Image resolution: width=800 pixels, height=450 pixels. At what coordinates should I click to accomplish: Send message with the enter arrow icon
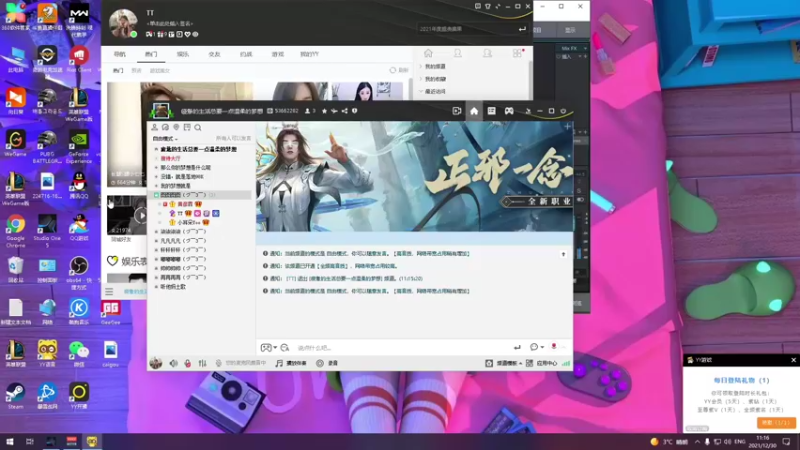click(x=517, y=347)
